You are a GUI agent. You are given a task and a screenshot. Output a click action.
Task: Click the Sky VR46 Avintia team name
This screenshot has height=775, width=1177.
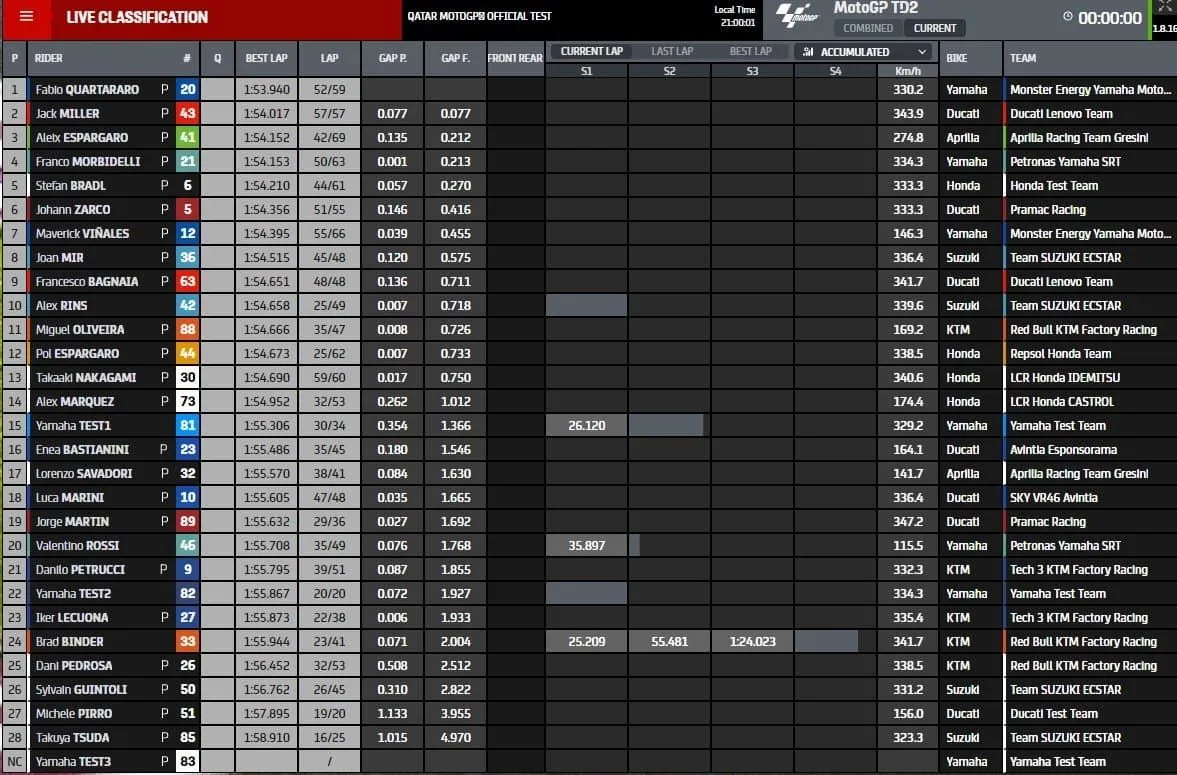(x=1053, y=498)
